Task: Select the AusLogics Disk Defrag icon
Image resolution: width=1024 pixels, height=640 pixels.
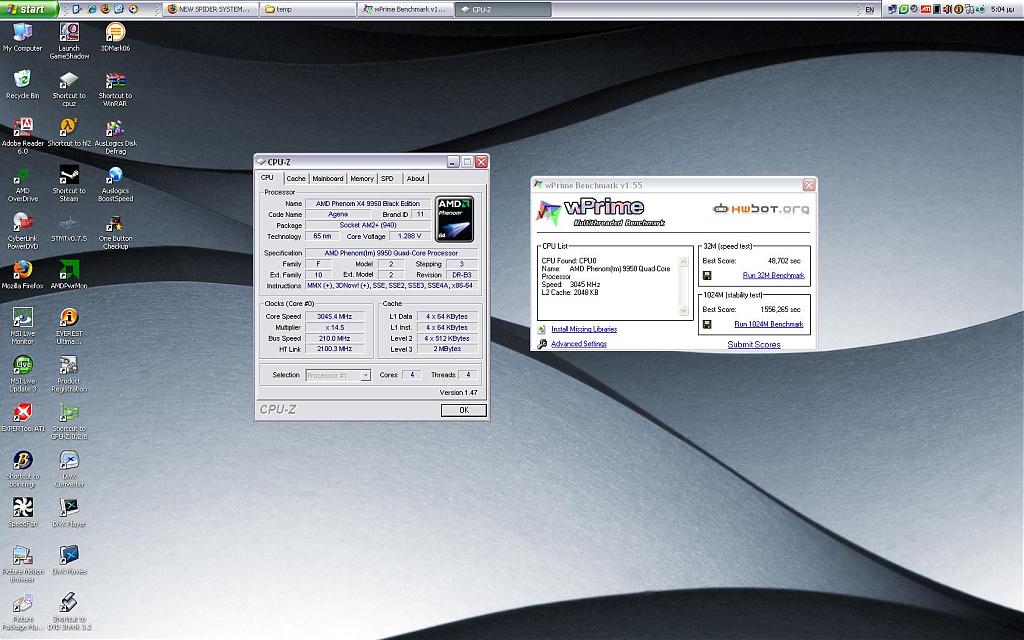Action: [x=116, y=136]
